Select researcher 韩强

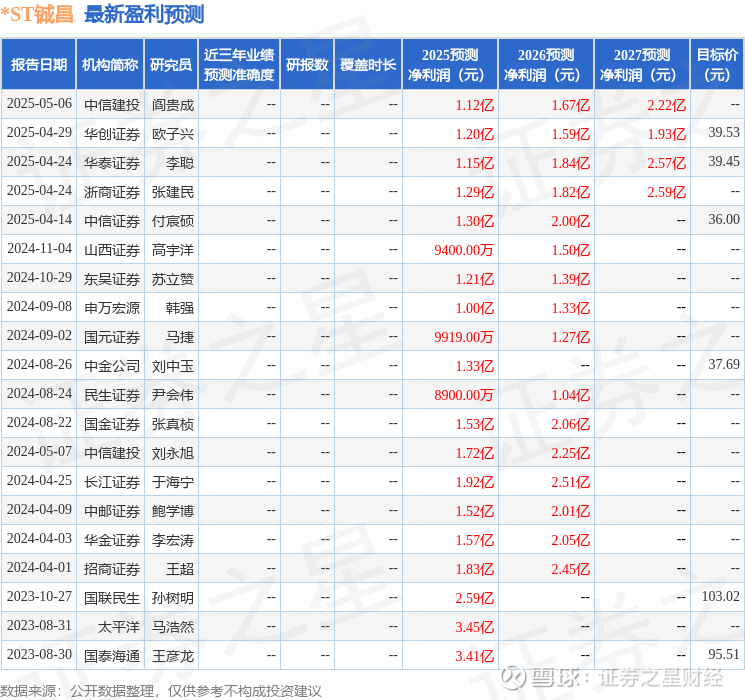(x=180, y=308)
